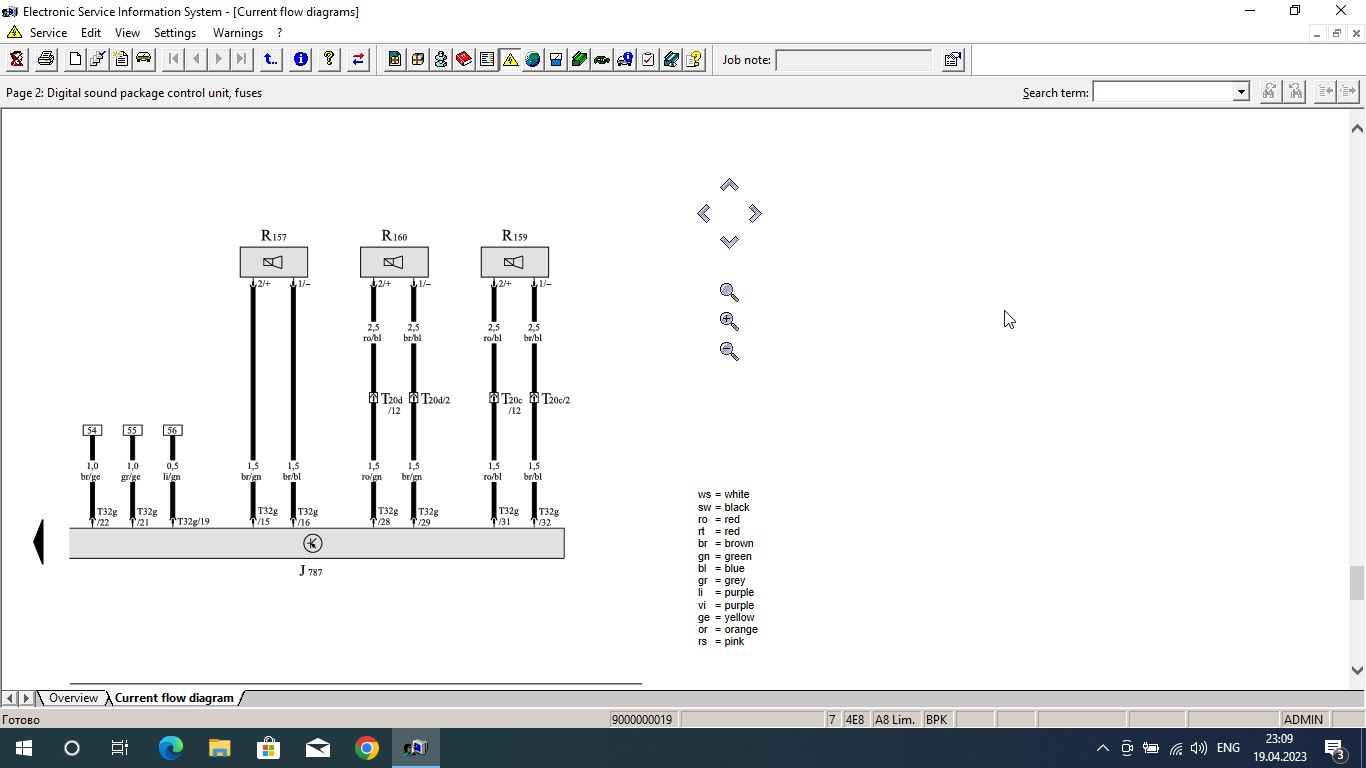This screenshot has width=1366, height=768.
Task: Click the red book icon in toolbar
Action: [464, 59]
